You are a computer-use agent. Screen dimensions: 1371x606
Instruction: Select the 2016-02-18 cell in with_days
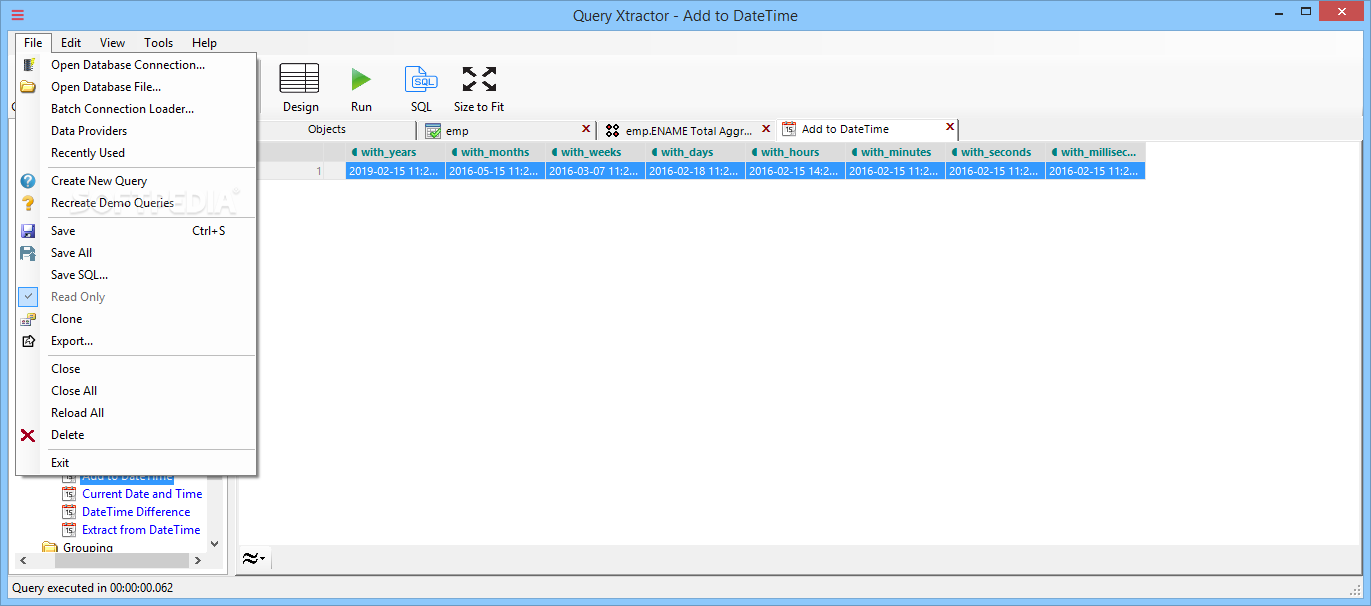[695, 171]
